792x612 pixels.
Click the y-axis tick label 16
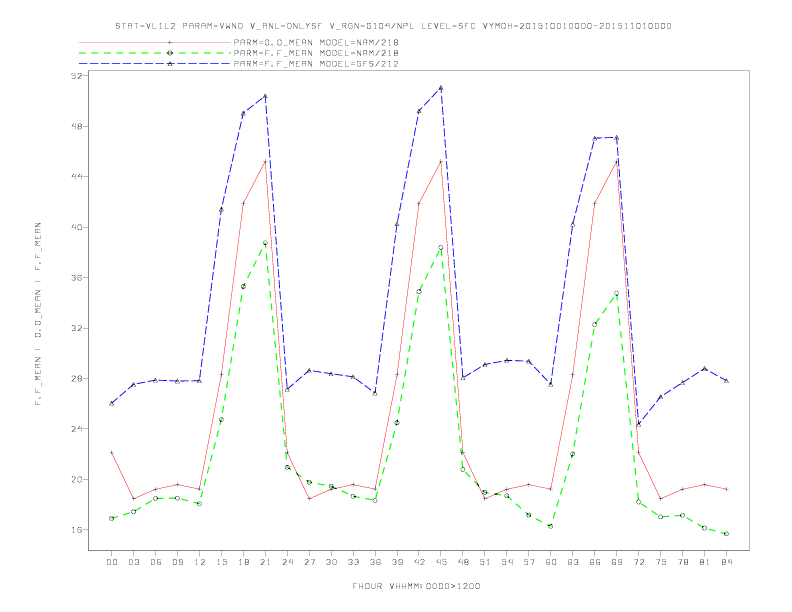coord(75,530)
